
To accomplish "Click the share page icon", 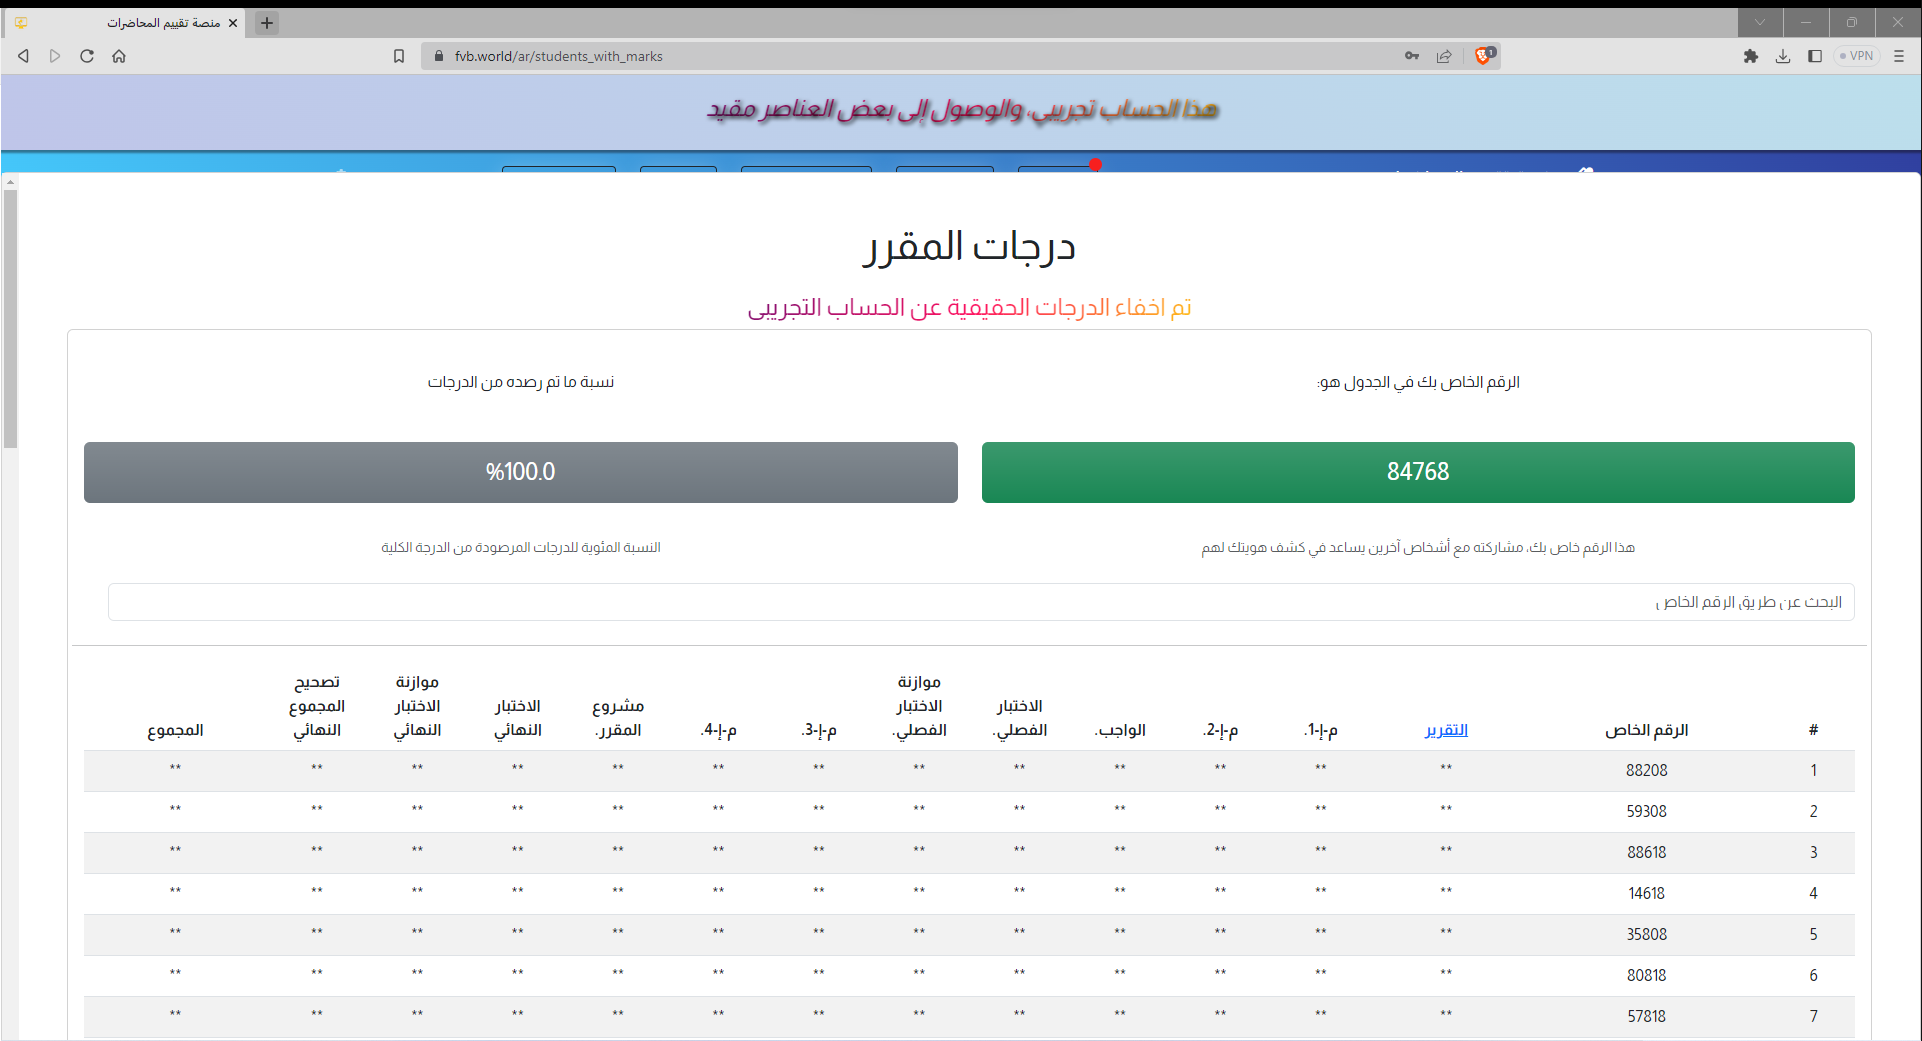I will click(x=1444, y=56).
